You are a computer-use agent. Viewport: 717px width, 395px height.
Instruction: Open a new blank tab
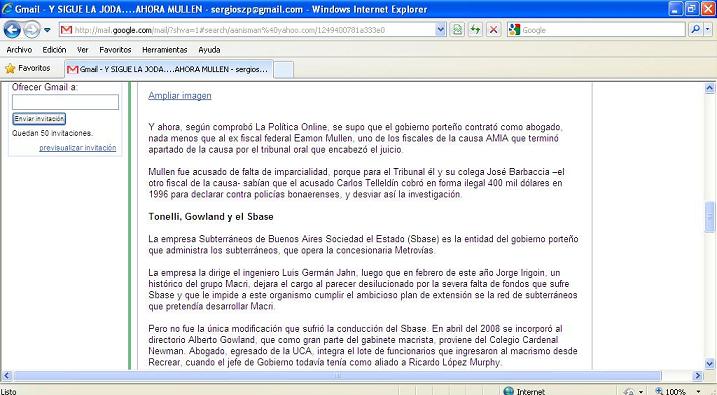coord(284,69)
